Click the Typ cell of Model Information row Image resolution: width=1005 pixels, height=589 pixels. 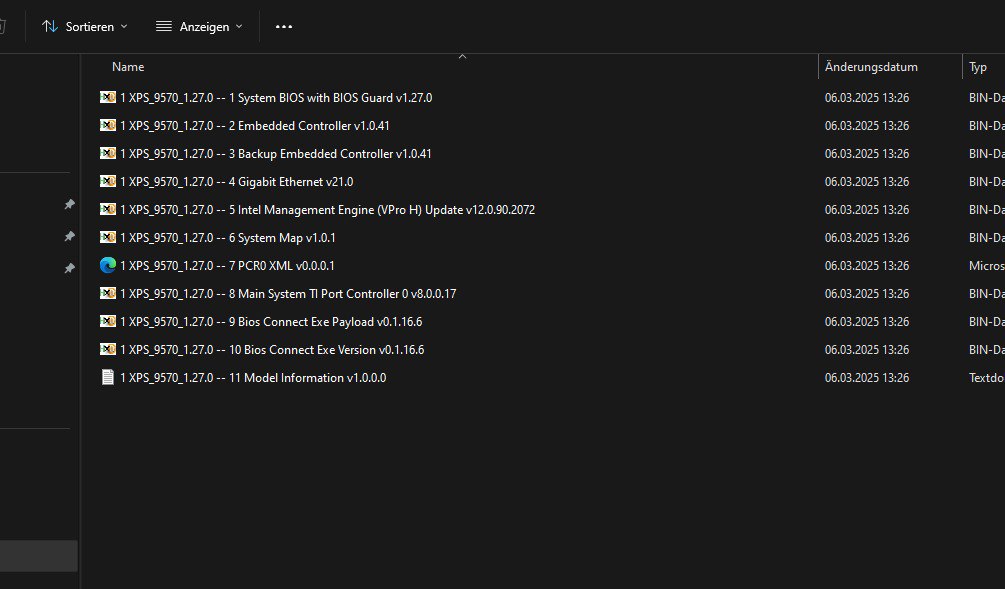(x=986, y=377)
